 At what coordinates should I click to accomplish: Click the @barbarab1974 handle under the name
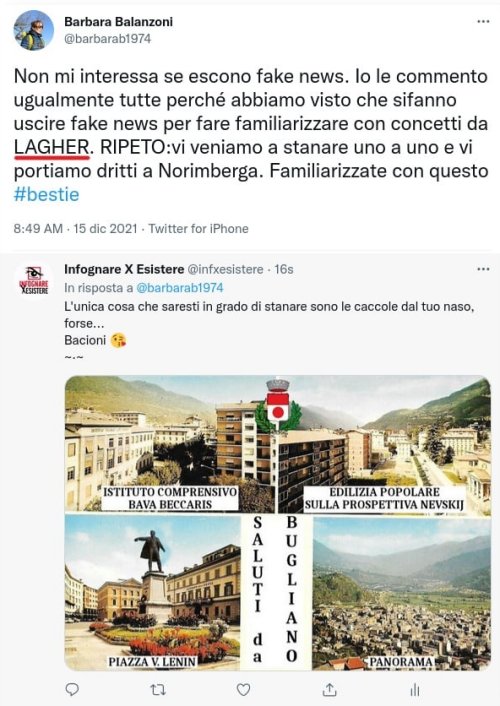[108, 39]
